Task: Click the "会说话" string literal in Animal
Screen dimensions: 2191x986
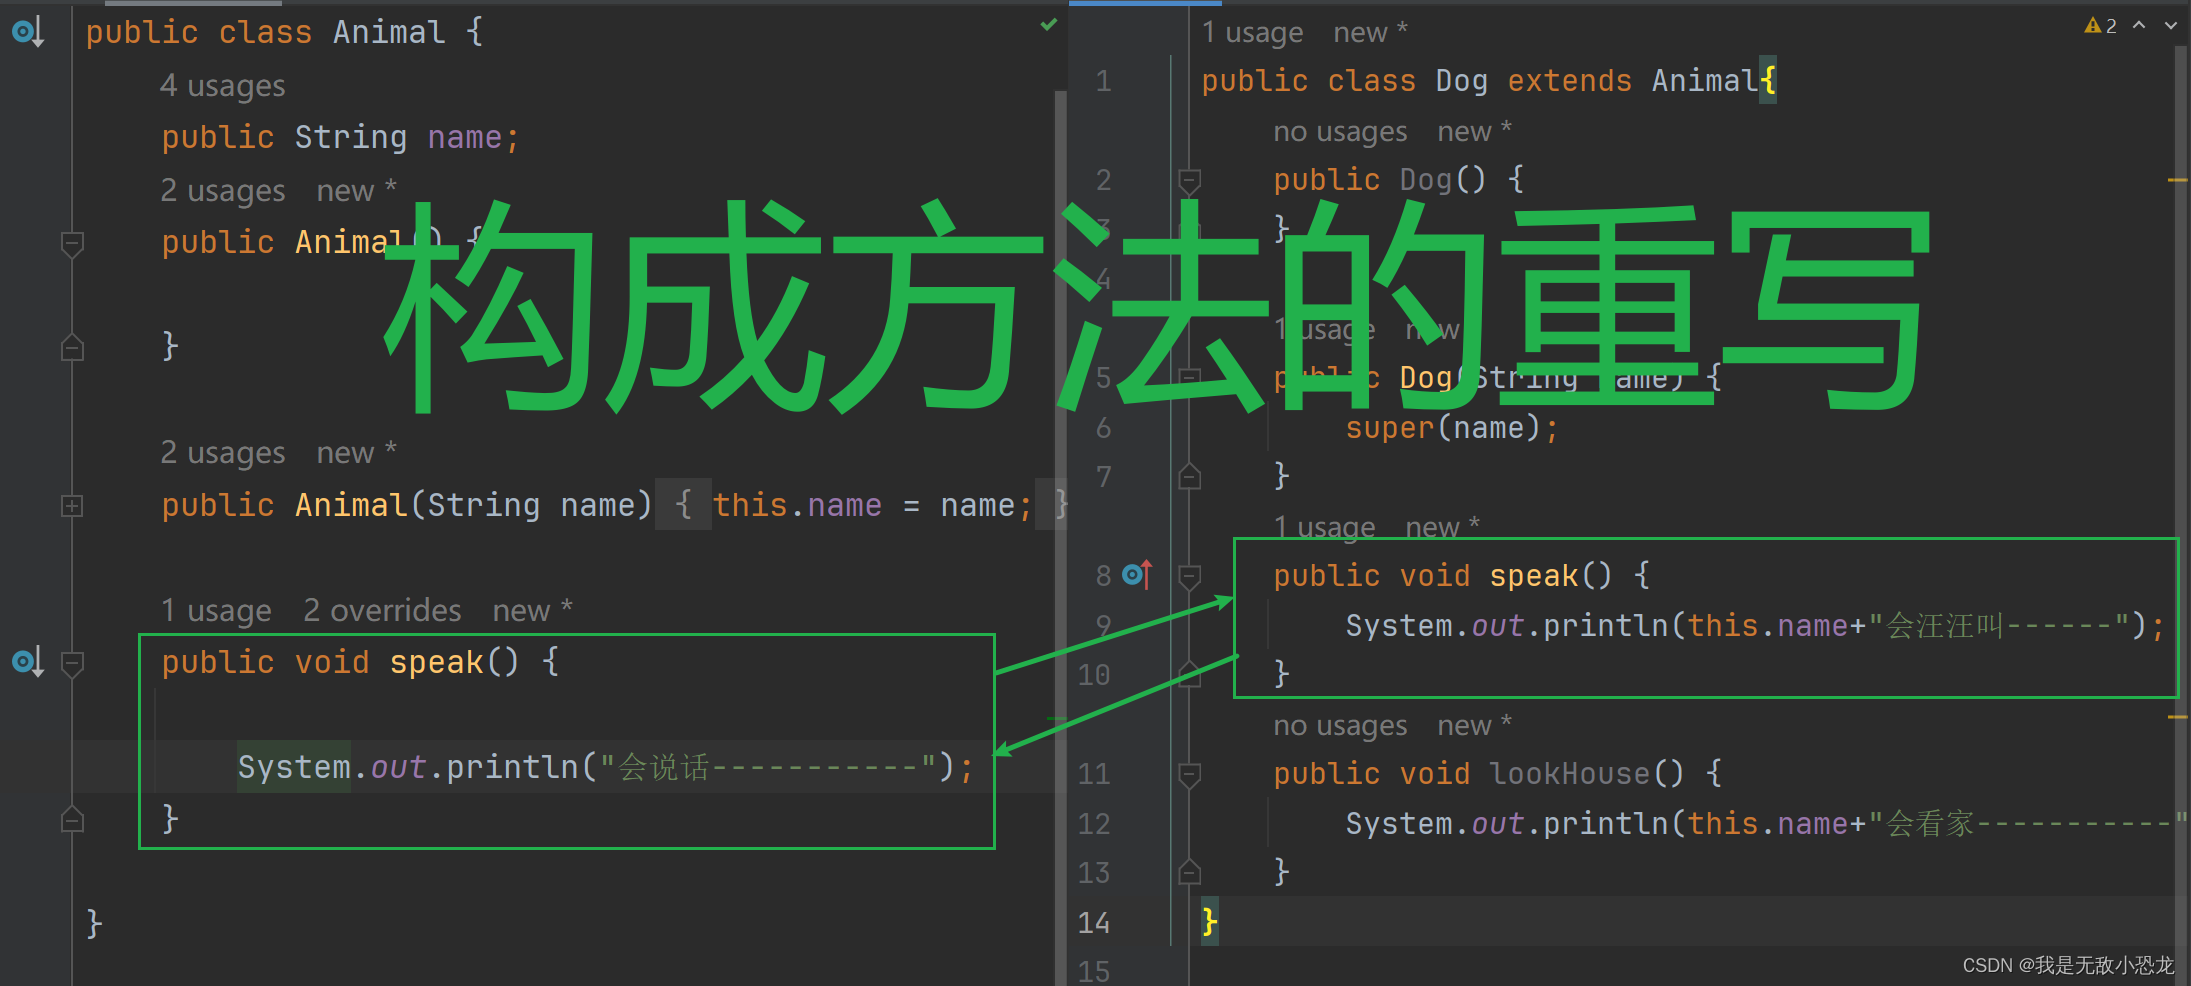Action: [x=768, y=768]
